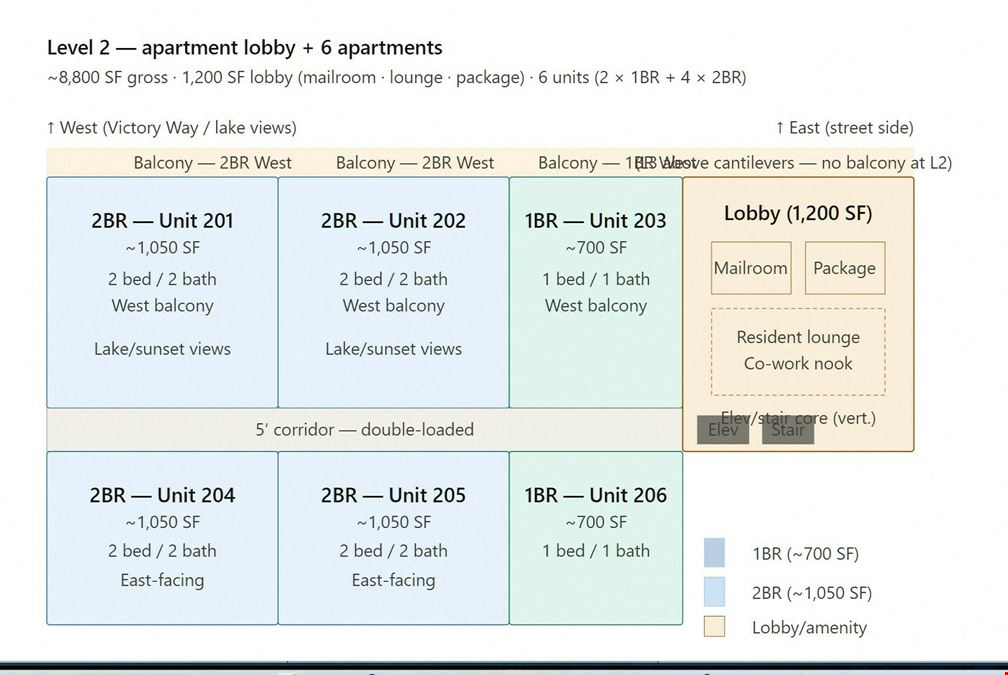Click the Level 2 apartment lobby title
This screenshot has width=1008, height=675.
coord(244,48)
